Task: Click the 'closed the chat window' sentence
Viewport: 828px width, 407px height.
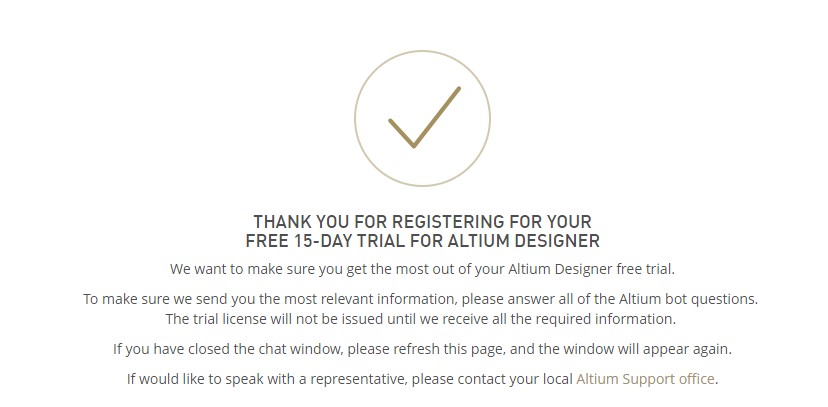Action: pyautogui.click(x=422, y=349)
